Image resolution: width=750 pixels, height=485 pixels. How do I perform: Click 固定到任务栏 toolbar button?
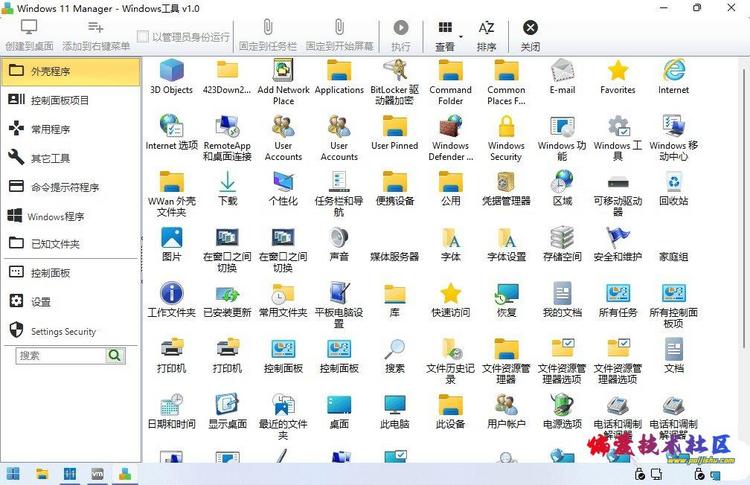268,36
